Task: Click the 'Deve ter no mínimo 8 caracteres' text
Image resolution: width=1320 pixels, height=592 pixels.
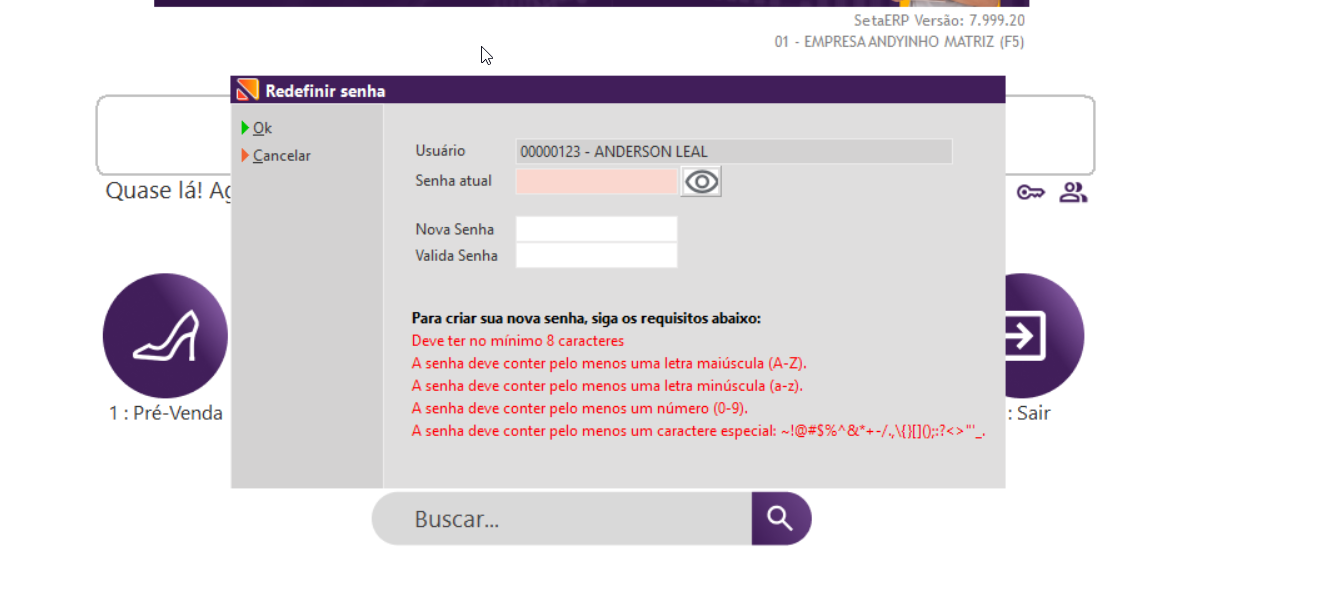Action: click(x=518, y=341)
